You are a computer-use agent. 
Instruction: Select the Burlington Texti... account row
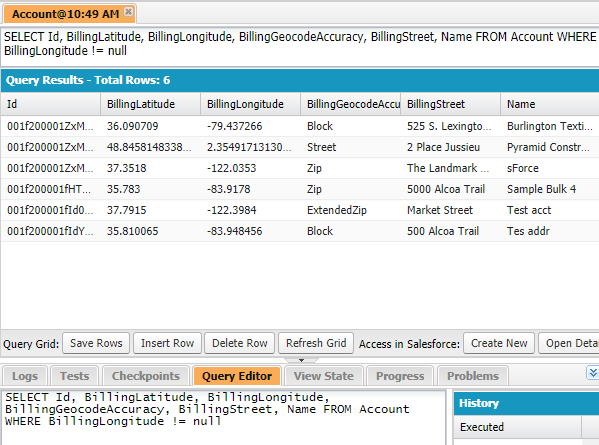pos(300,126)
